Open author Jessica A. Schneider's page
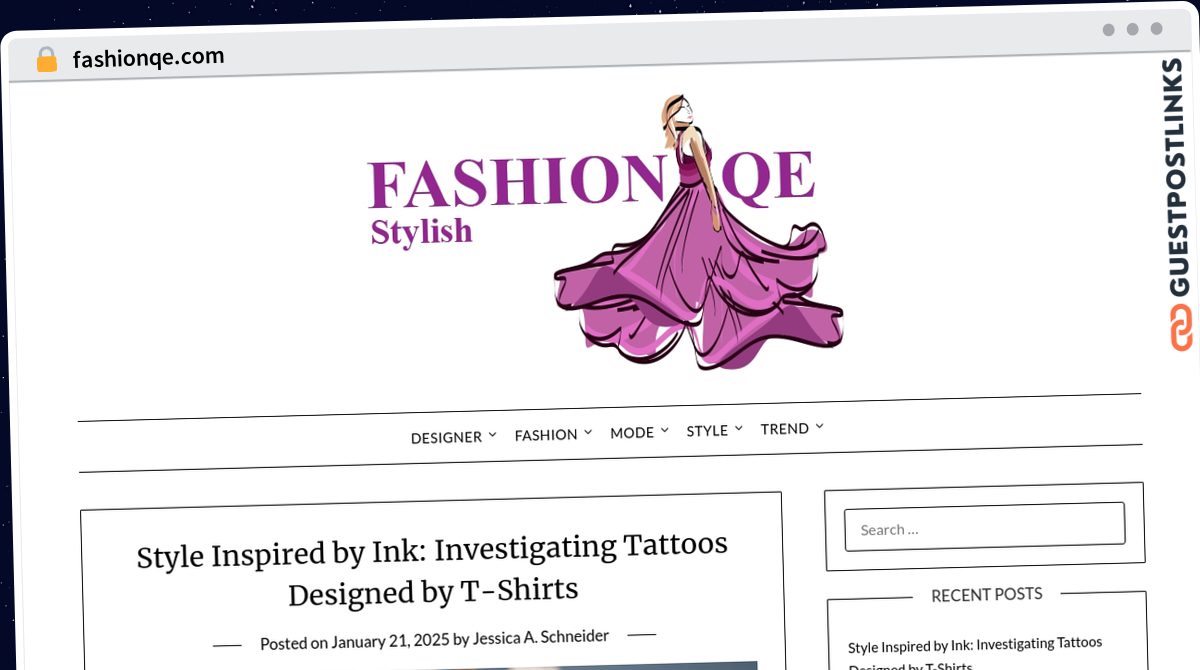 point(541,637)
